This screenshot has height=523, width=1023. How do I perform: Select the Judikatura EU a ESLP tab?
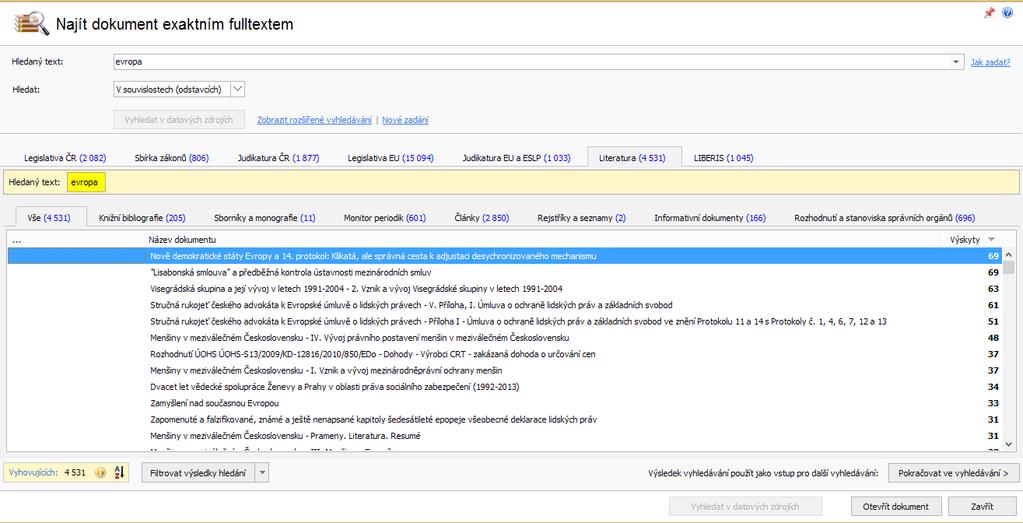pos(517,158)
